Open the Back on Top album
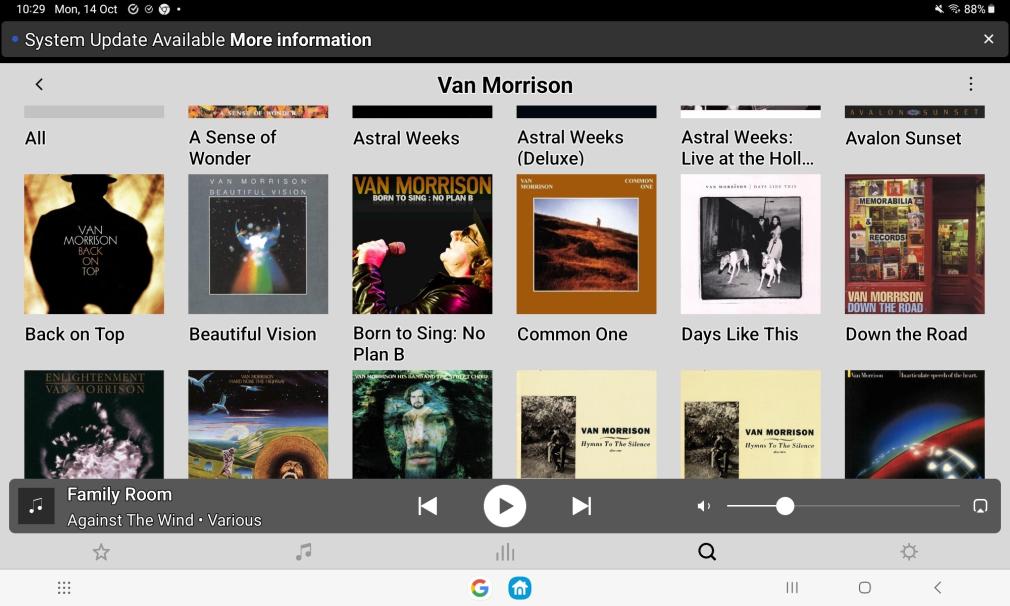 click(x=94, y=245)
